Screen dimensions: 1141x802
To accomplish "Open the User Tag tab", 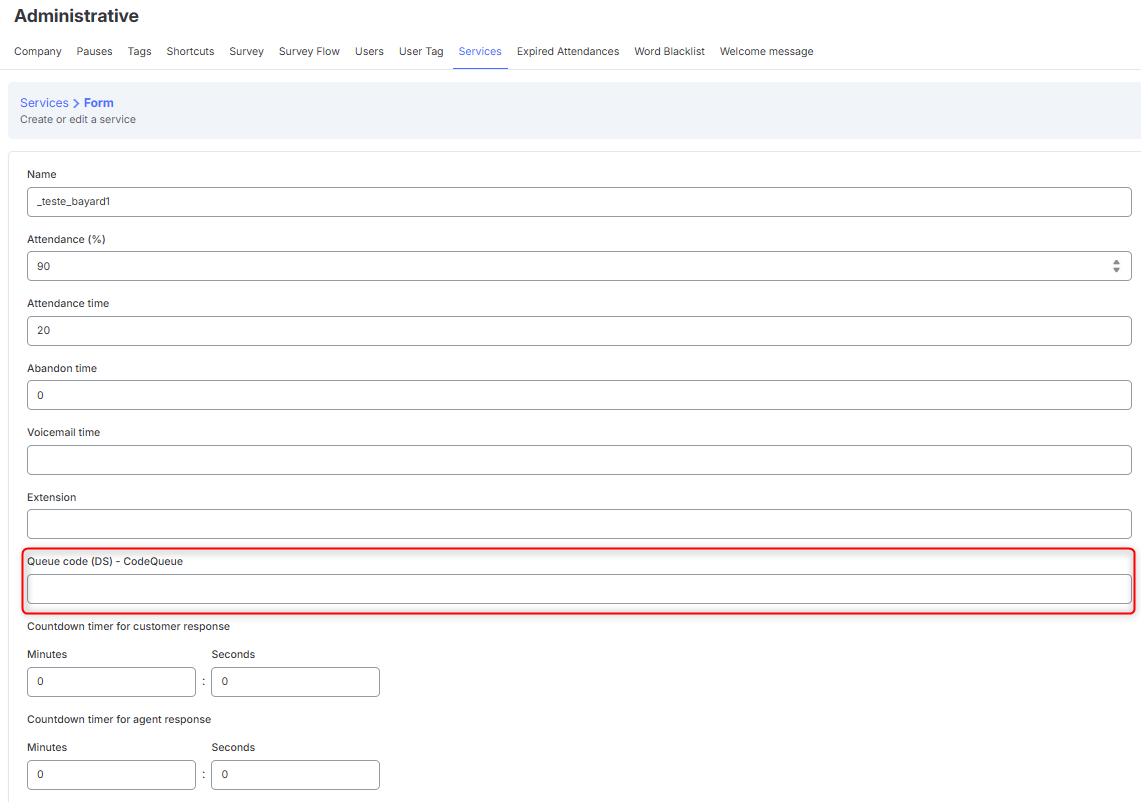I will coord(421,52).
